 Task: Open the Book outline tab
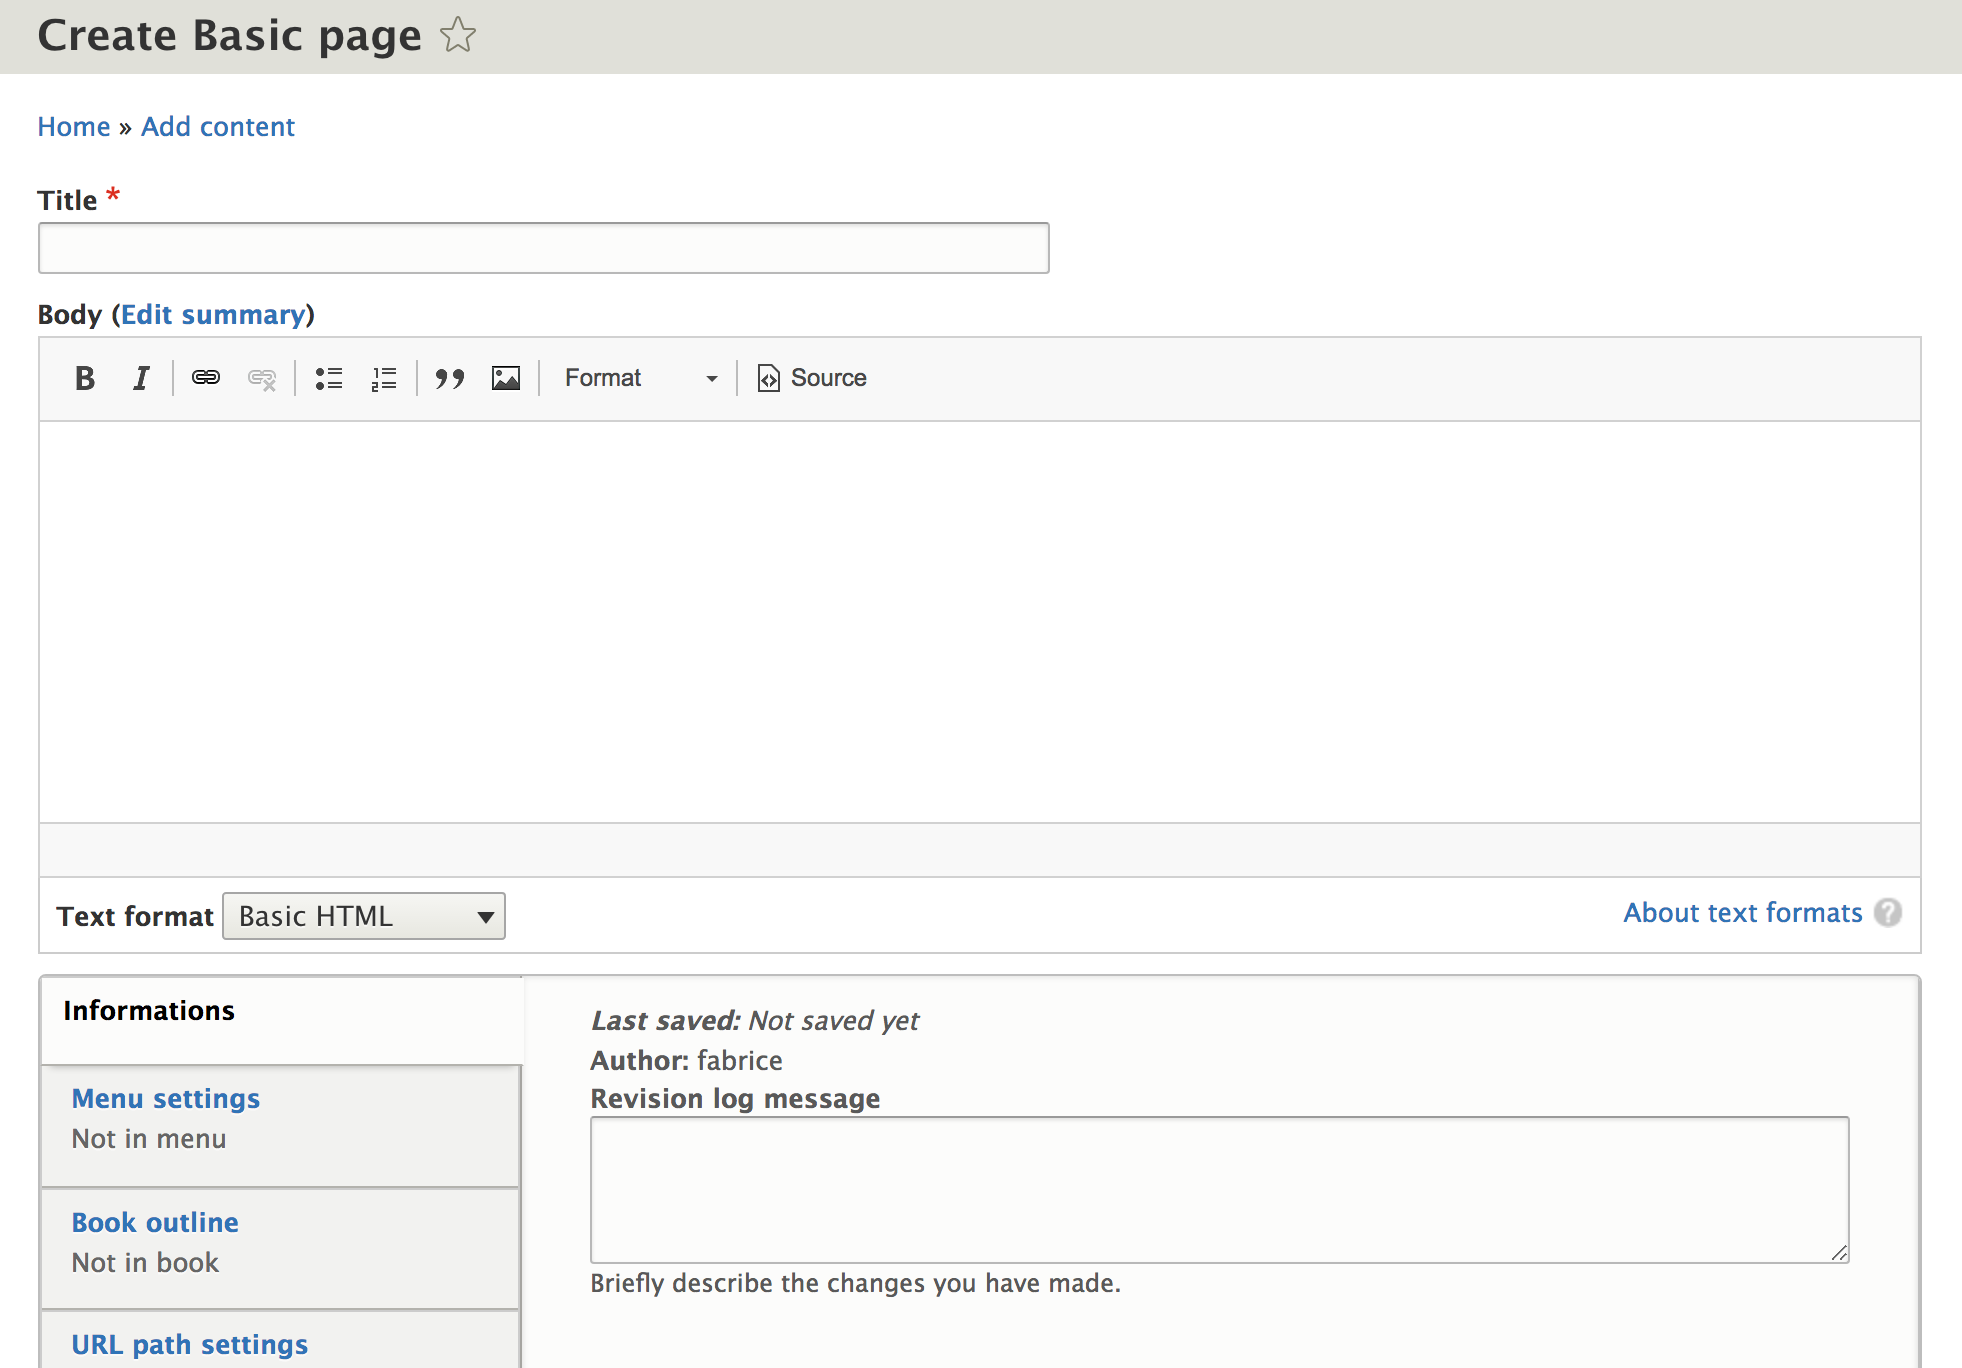280,1249
